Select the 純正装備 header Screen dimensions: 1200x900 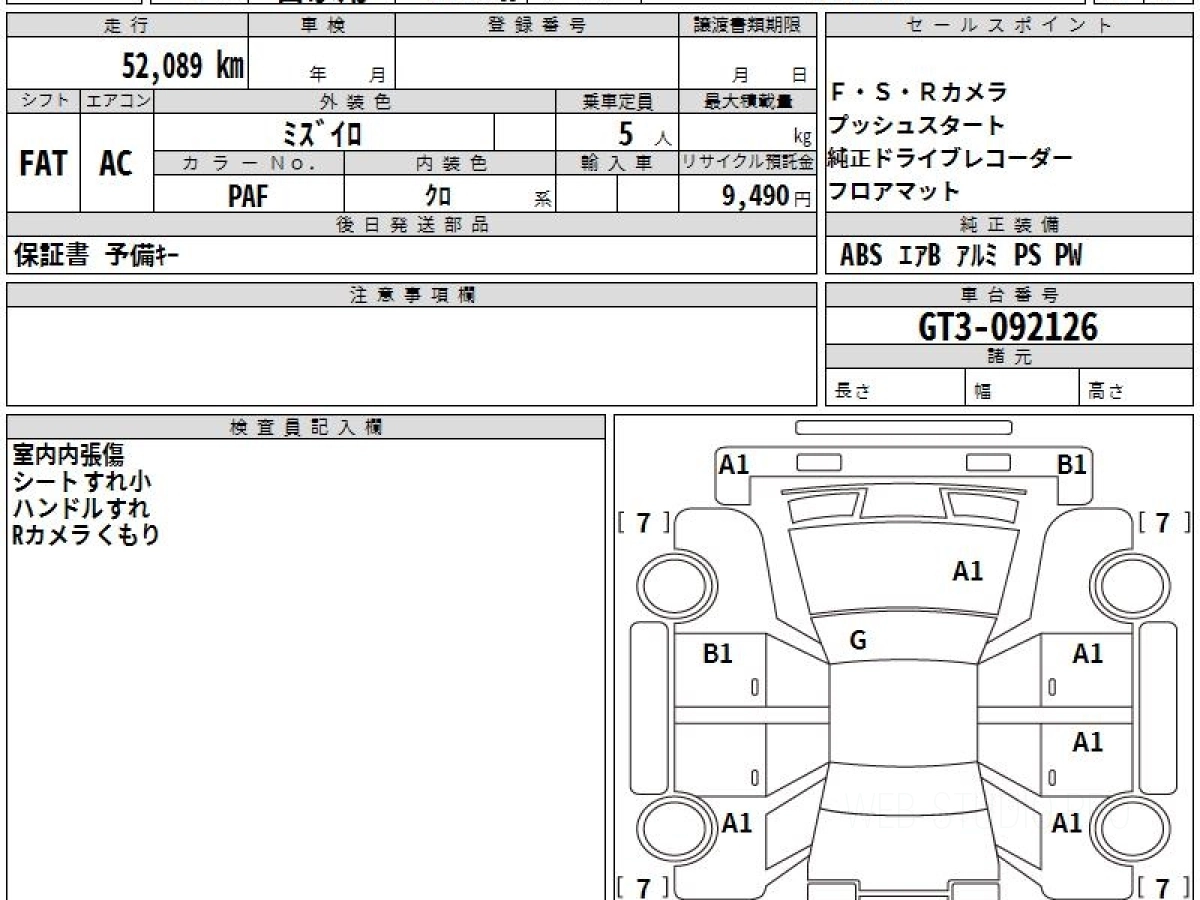(x=1009, y=225)
